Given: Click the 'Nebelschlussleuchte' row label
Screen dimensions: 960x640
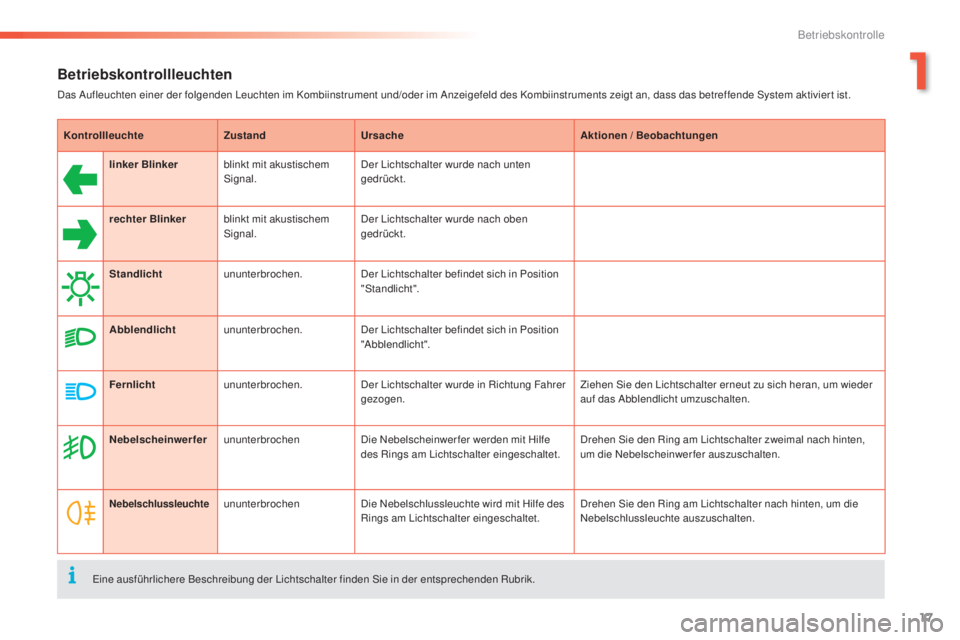Looking at the screenshot, I should pyautogui.click(x=159, y=503).
